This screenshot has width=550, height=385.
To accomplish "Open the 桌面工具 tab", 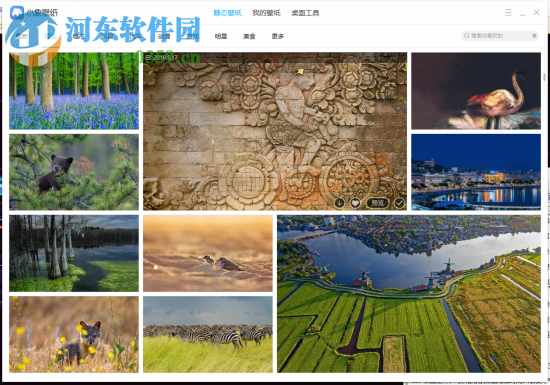I will 305,13.
